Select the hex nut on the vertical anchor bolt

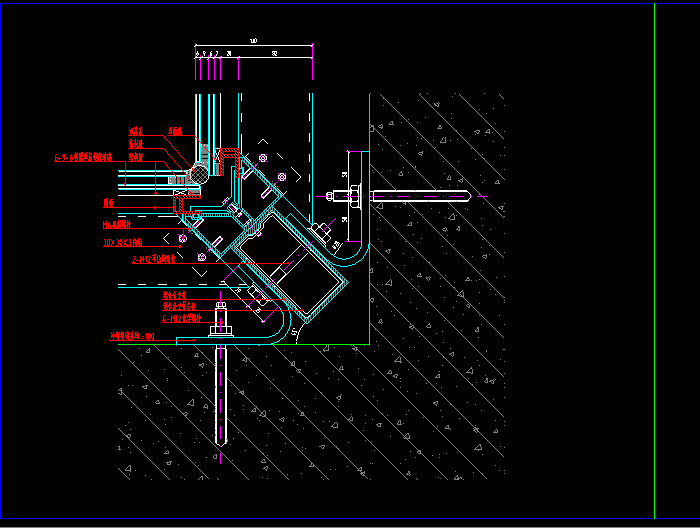coord(221,331)
